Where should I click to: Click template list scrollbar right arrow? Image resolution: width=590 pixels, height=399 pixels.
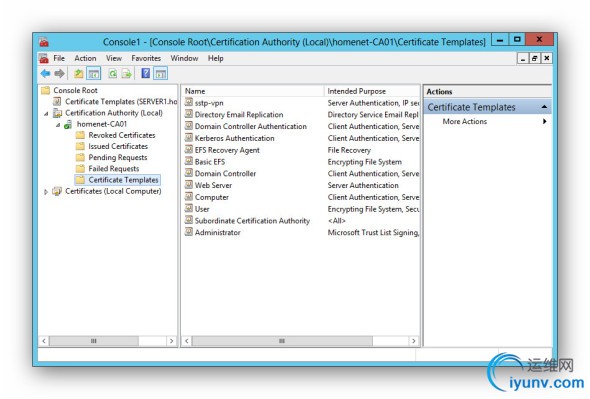[x=414, y=341]
